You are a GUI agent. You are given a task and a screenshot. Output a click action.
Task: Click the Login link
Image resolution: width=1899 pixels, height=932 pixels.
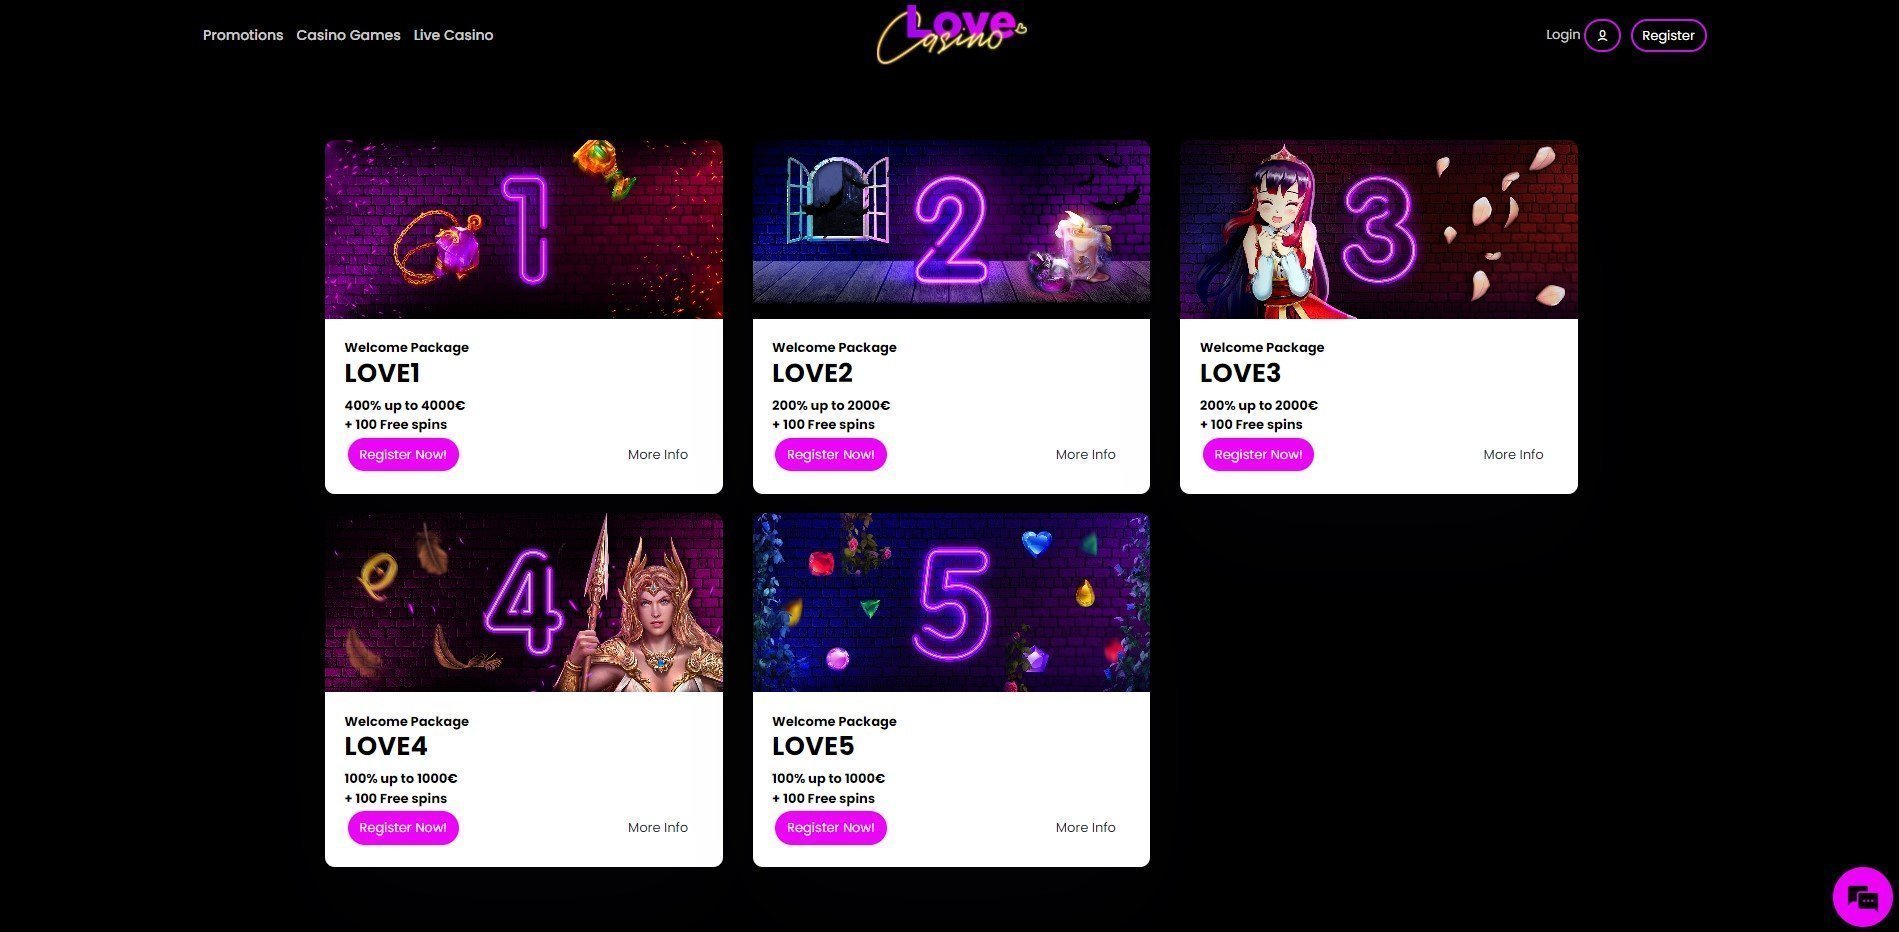coord(1563,34)
